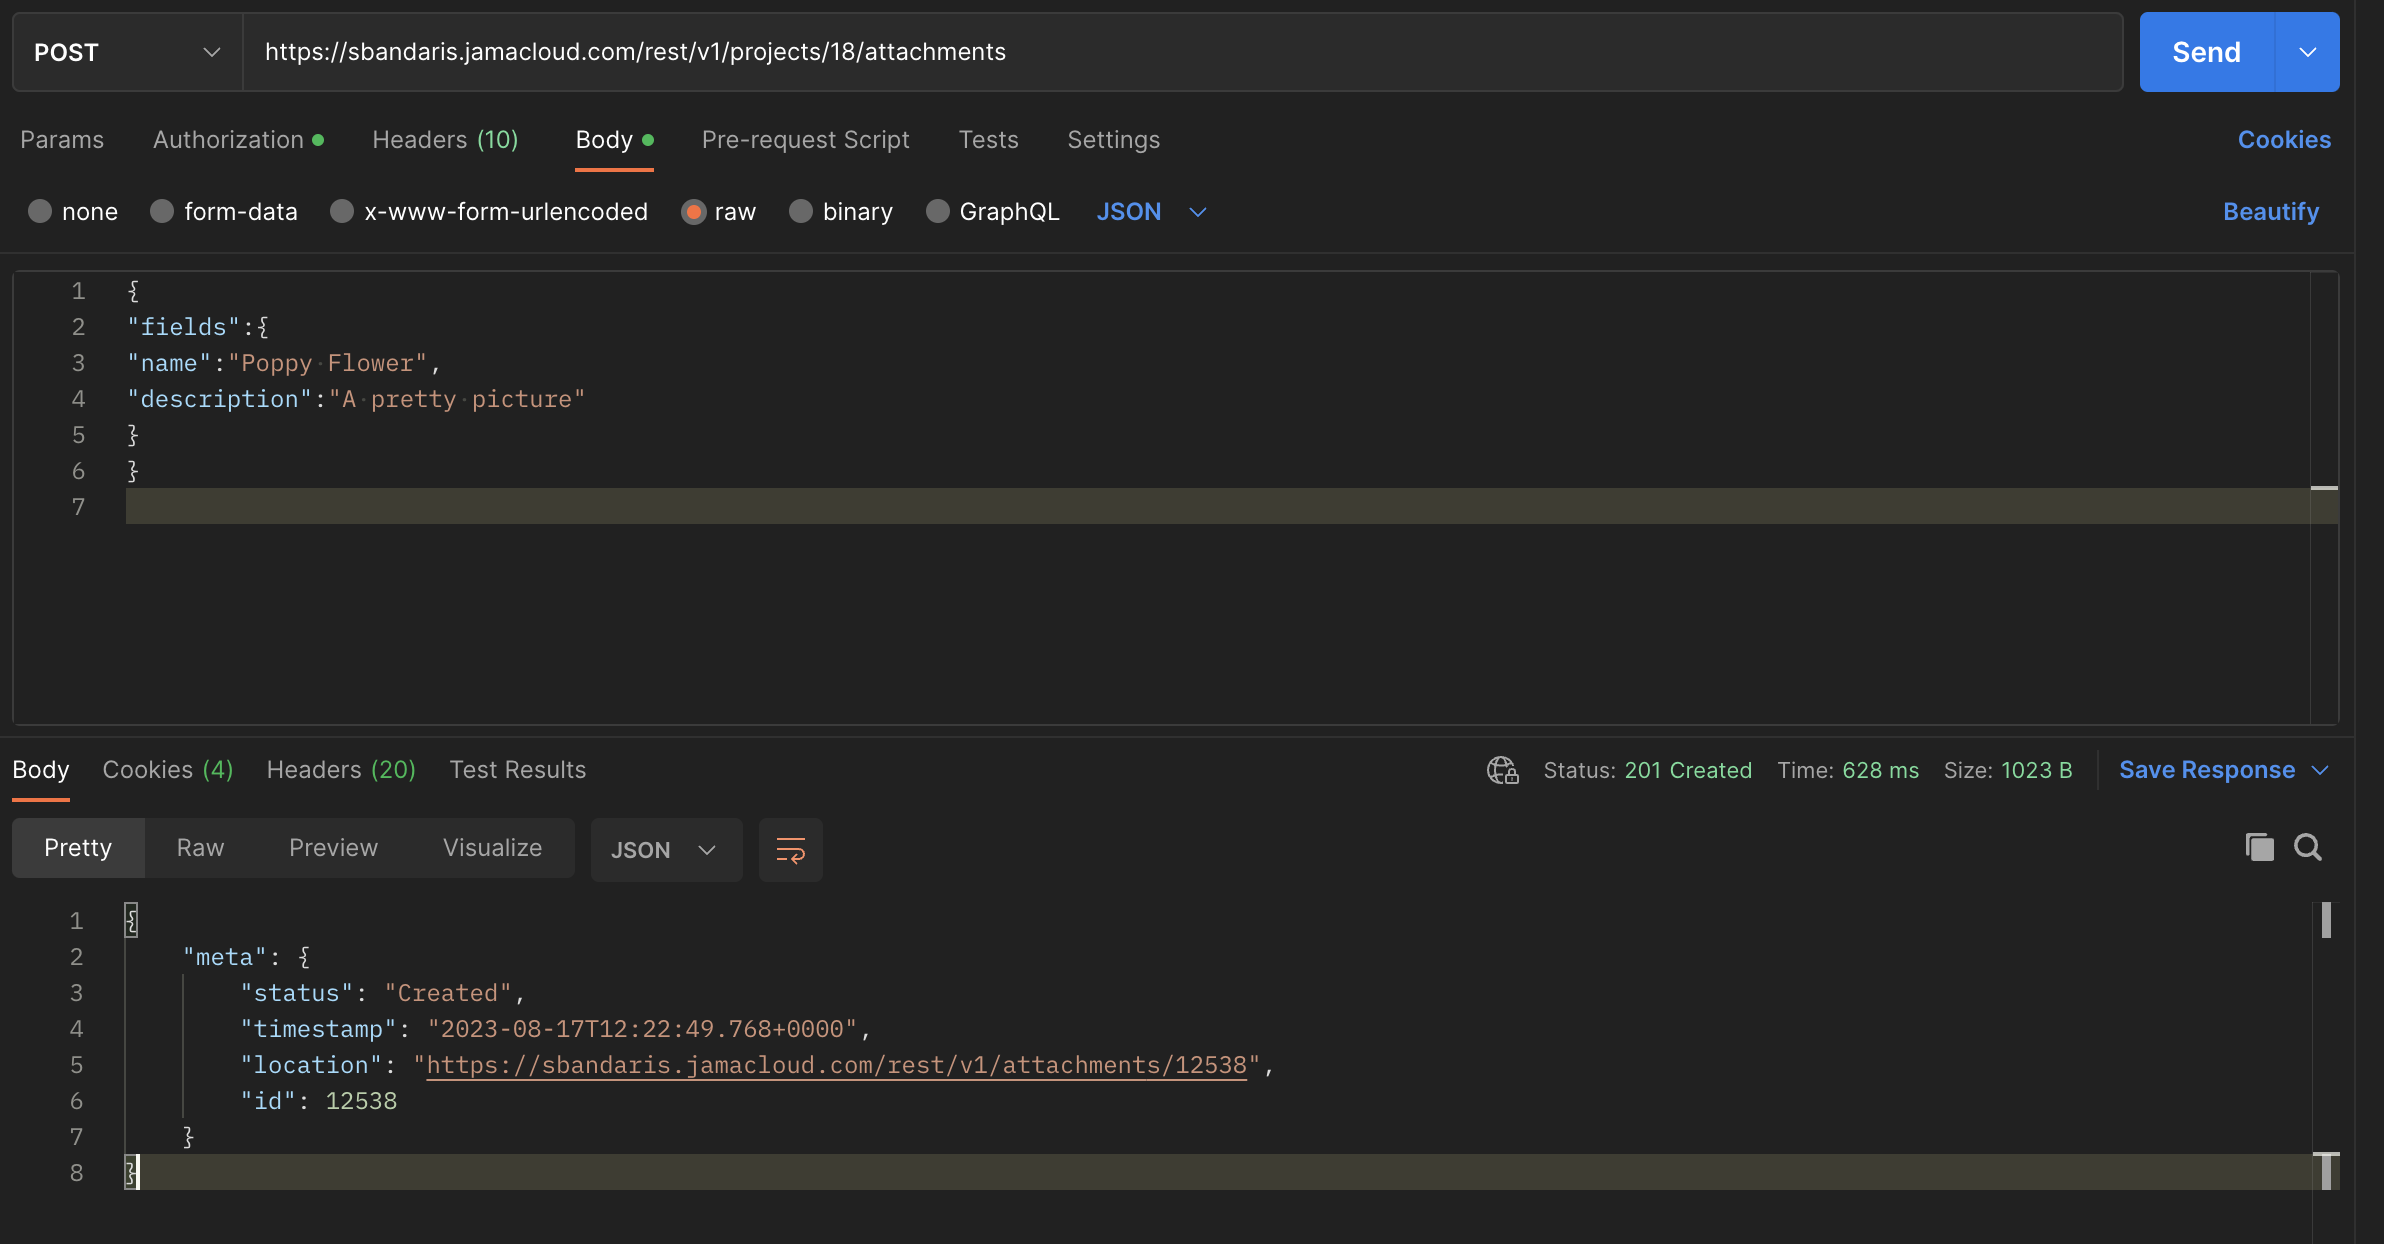Open the response JSON format dropdown
This screenshot has width=2384, height=1244.
click(x=666, y=850)
